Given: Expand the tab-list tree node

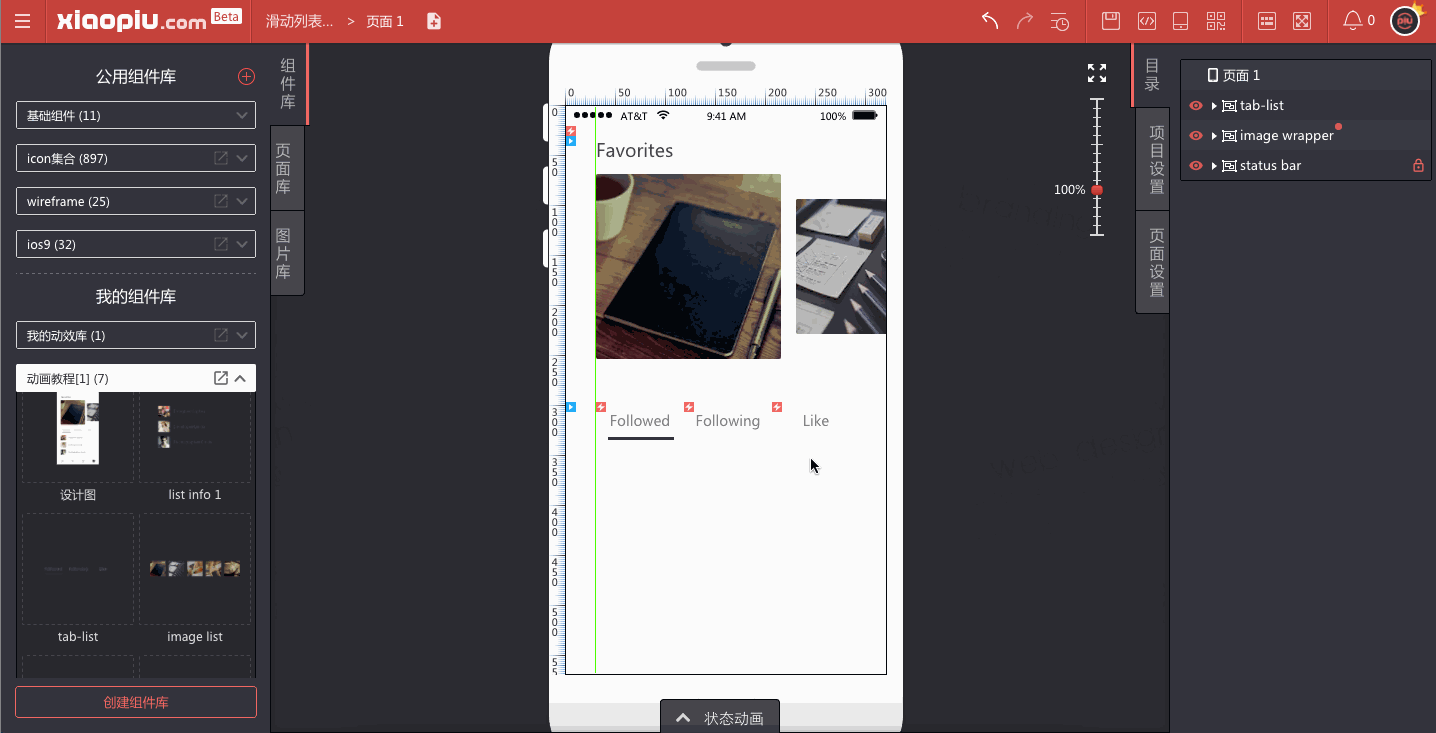Looking at the screenshot, I should (x=1214, y=106).
